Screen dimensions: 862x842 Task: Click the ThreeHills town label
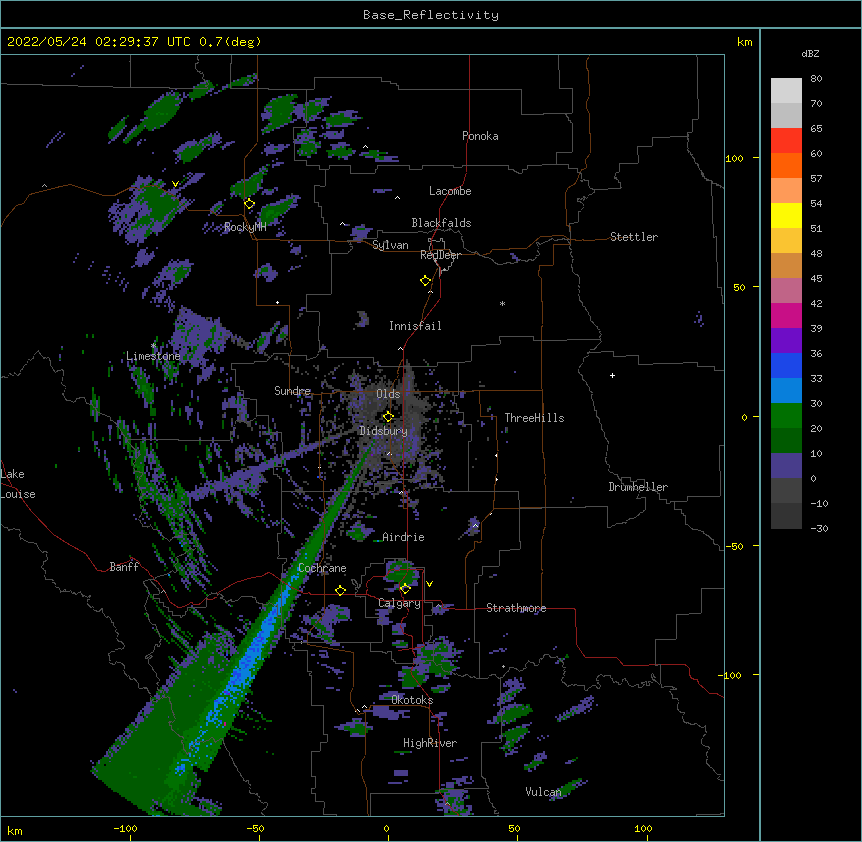(534, 418)
